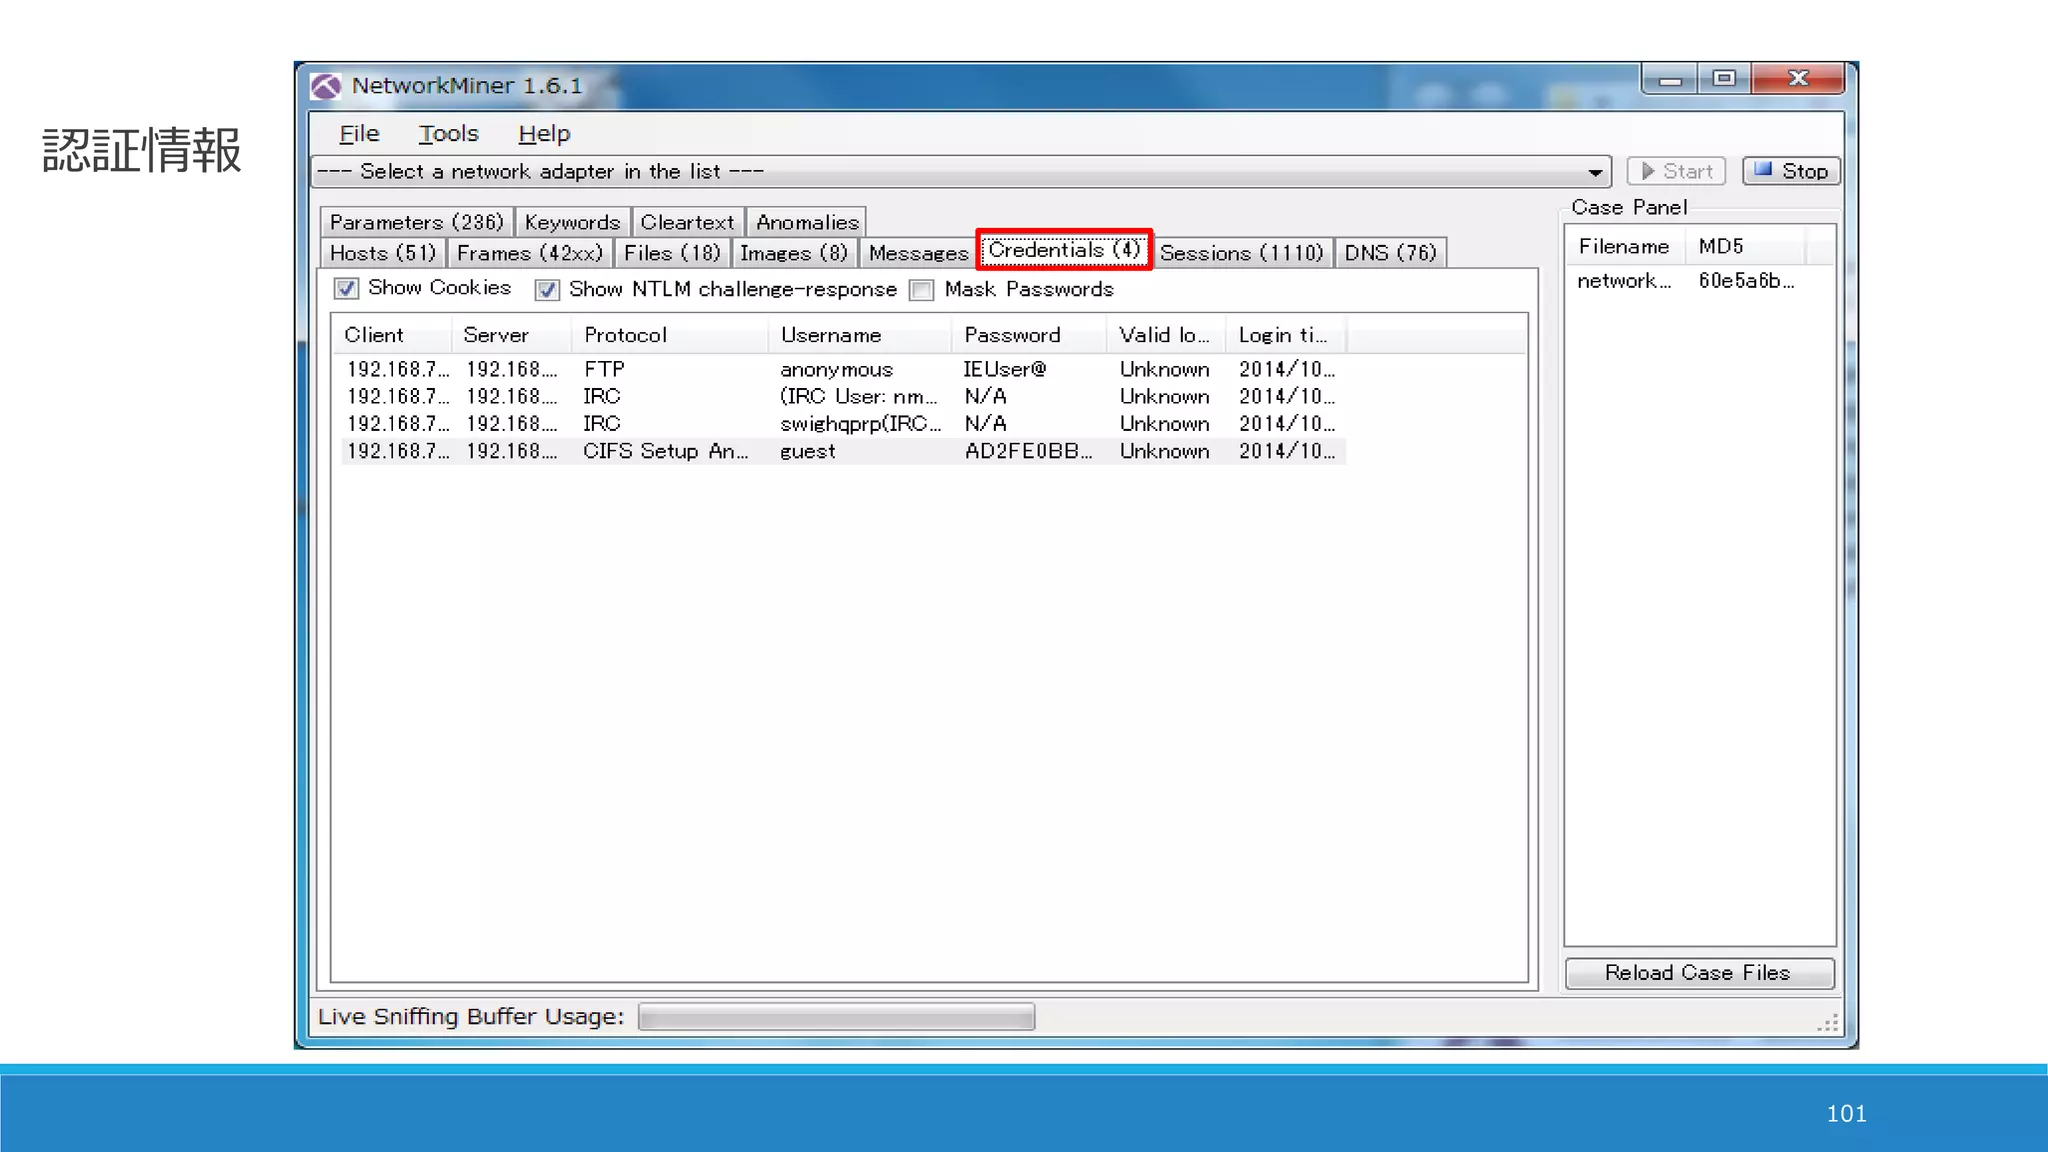Open the File menu
Screen dimensions: 2048x1152
click(359, 134)
